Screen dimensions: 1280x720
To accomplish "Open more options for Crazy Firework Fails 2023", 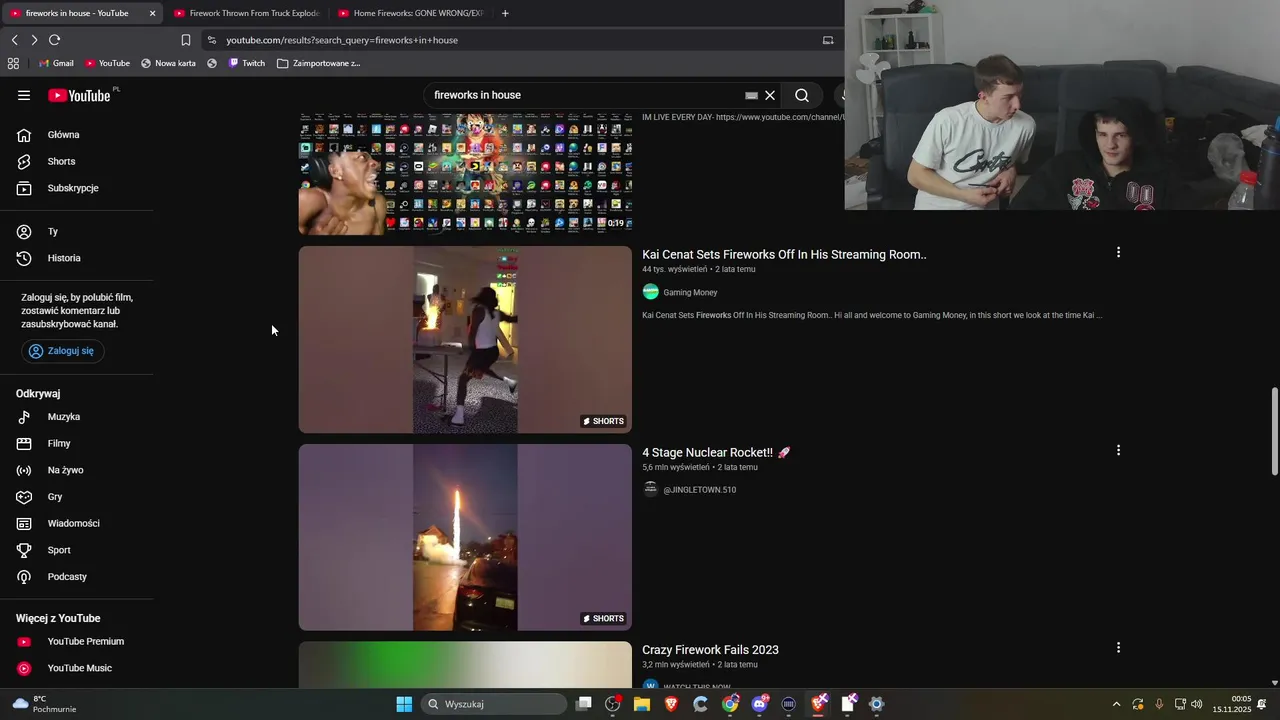I will (x=1118, y=648).
